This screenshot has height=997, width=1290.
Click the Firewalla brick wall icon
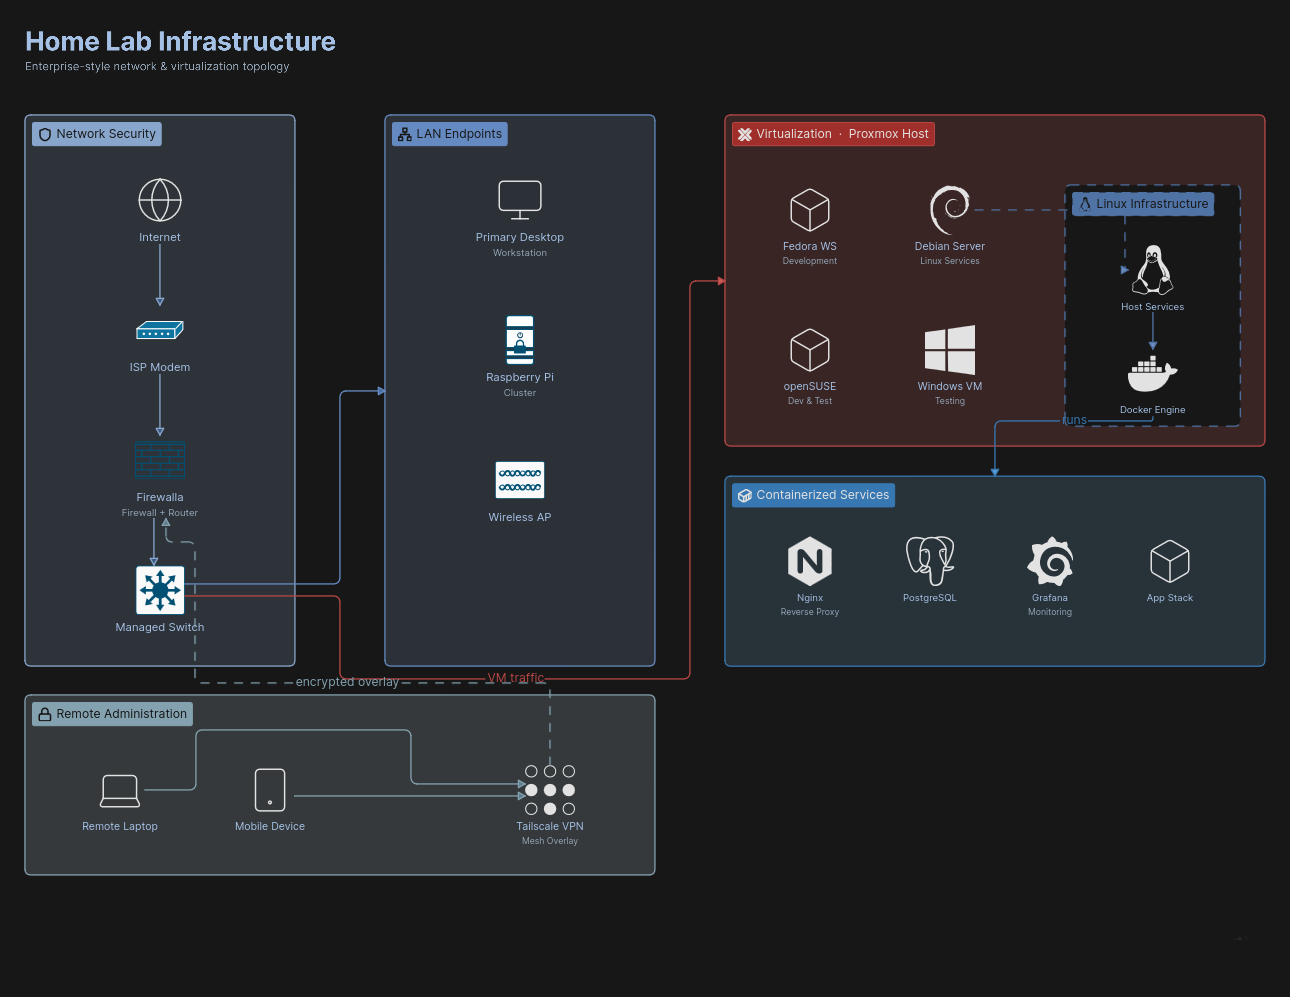[x=160, y=460]
